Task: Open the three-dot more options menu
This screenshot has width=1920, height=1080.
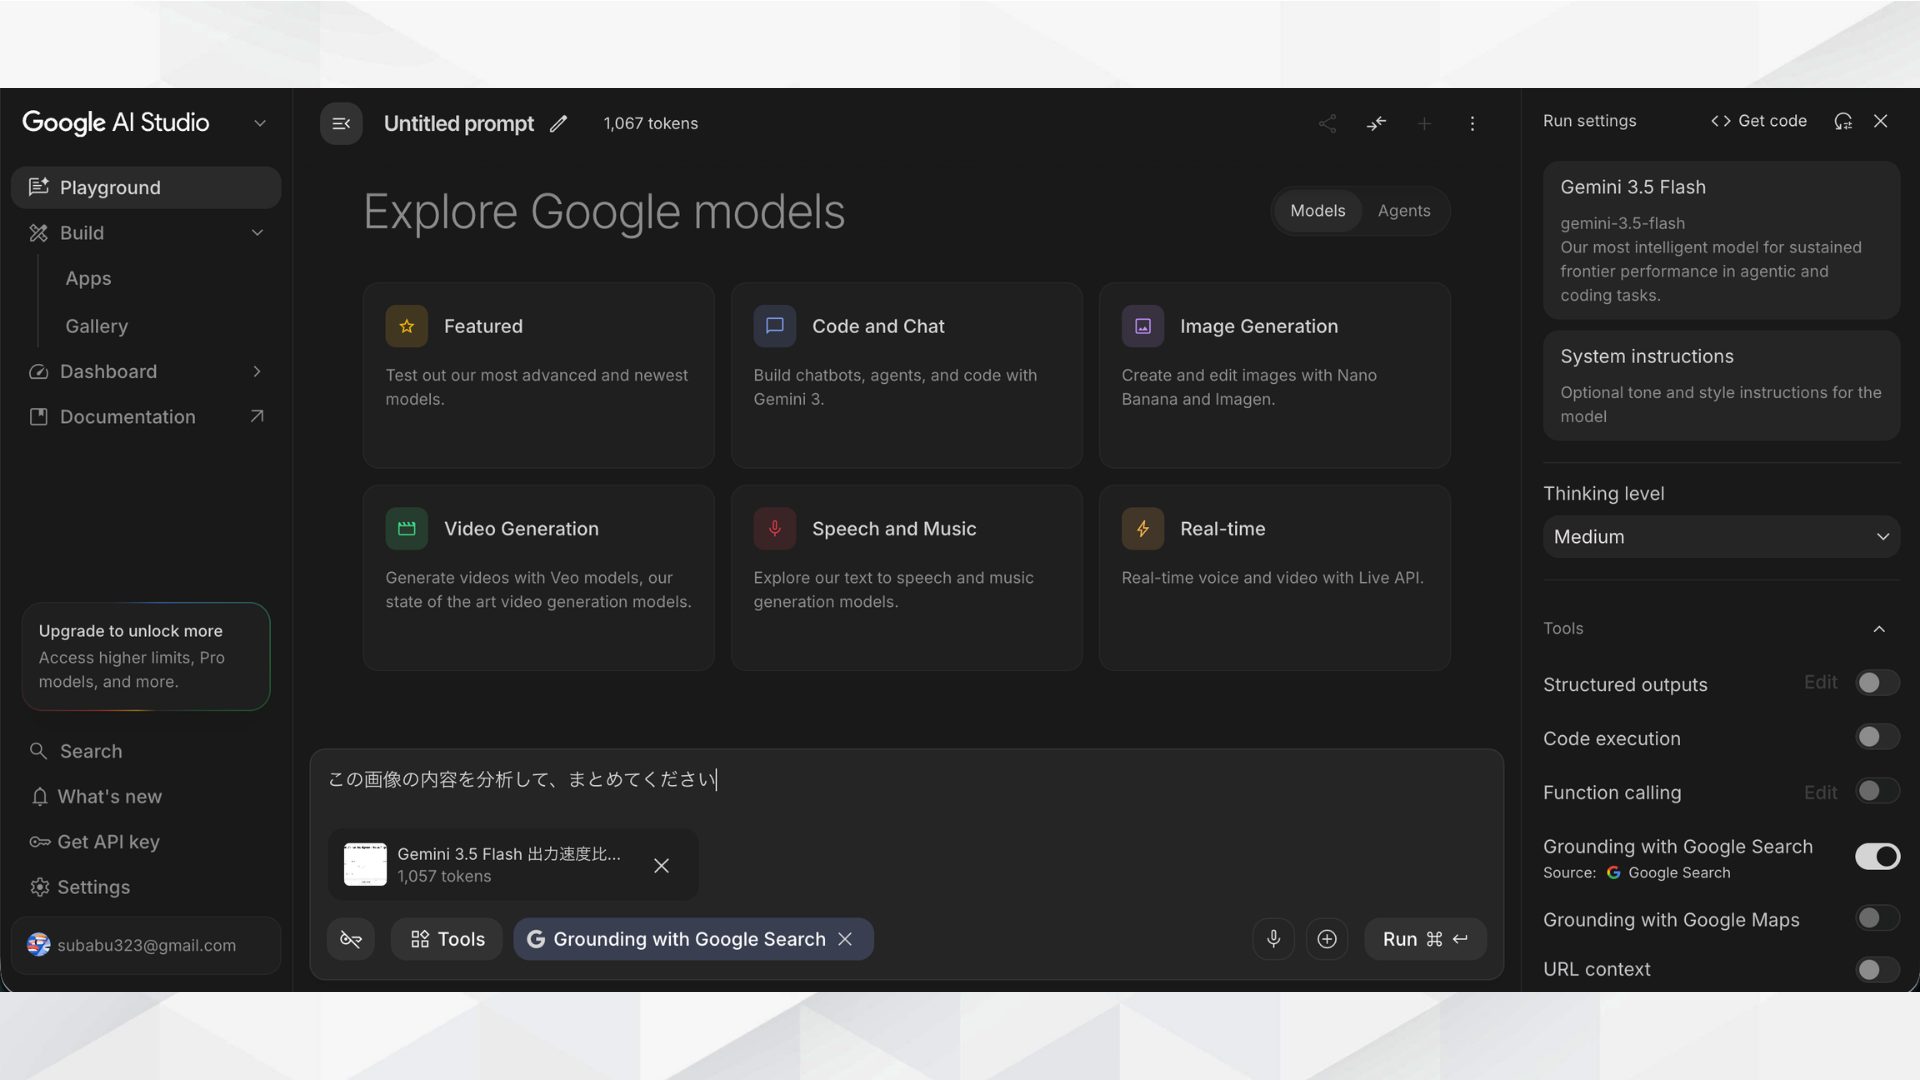Action: (x=1472, y=124)
